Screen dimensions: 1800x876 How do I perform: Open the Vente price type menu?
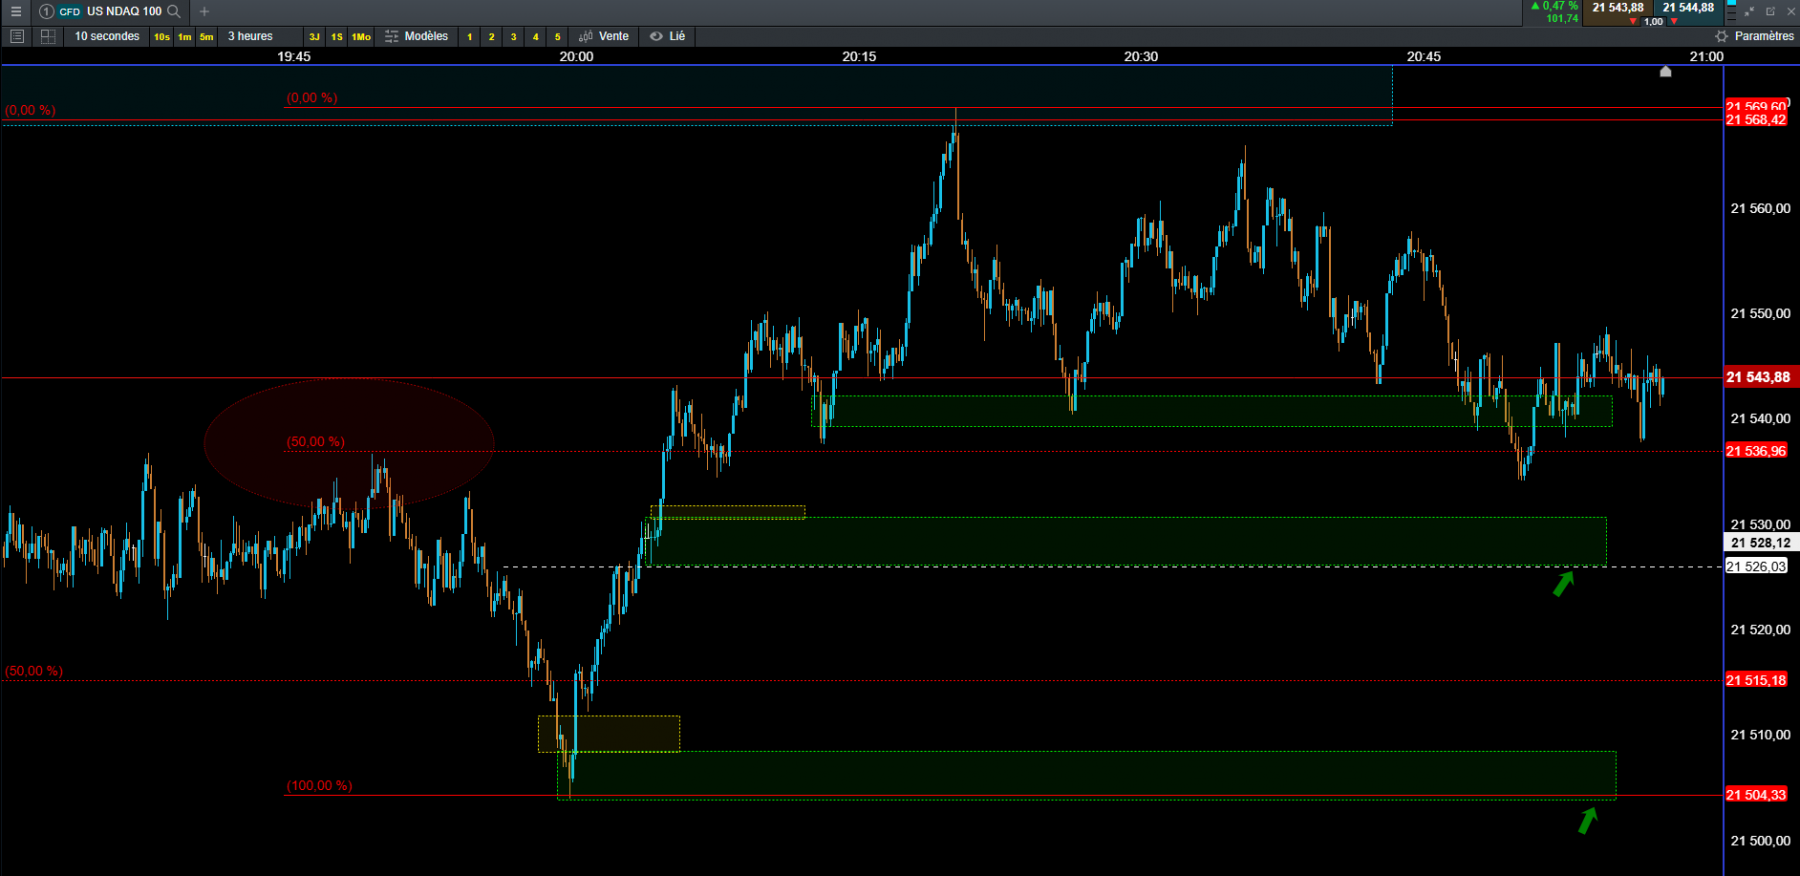[604, 36]
